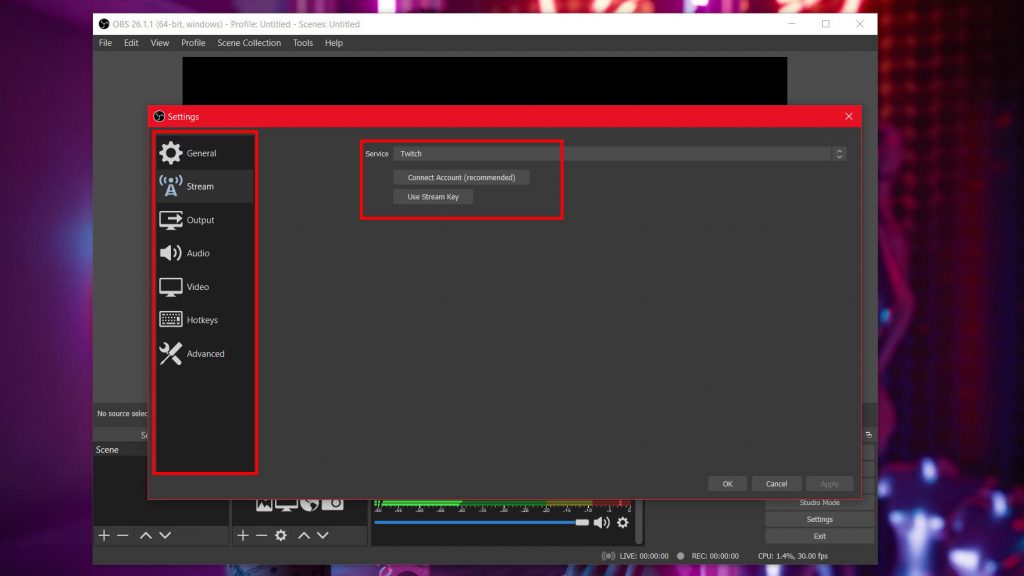Close the Settings dialog with X
Image resolution: width=1024 pixels, height=576 pixels.
[x=849, y=116]
